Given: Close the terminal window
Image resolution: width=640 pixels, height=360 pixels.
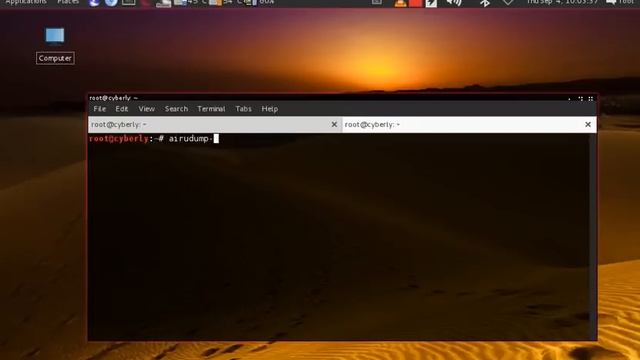Looking at the screenshot, I should pos(591,98).
